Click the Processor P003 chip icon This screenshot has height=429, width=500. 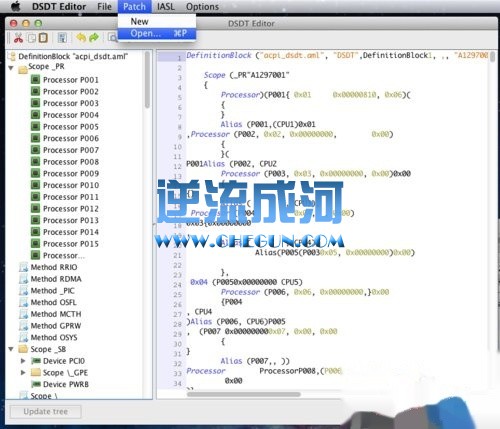[35, 103]
